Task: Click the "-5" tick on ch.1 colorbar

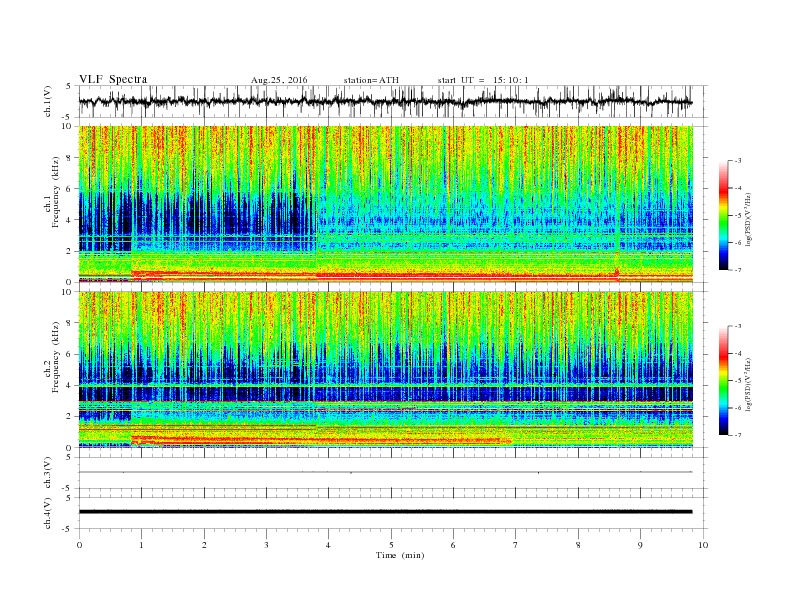Action: (738, 216)
